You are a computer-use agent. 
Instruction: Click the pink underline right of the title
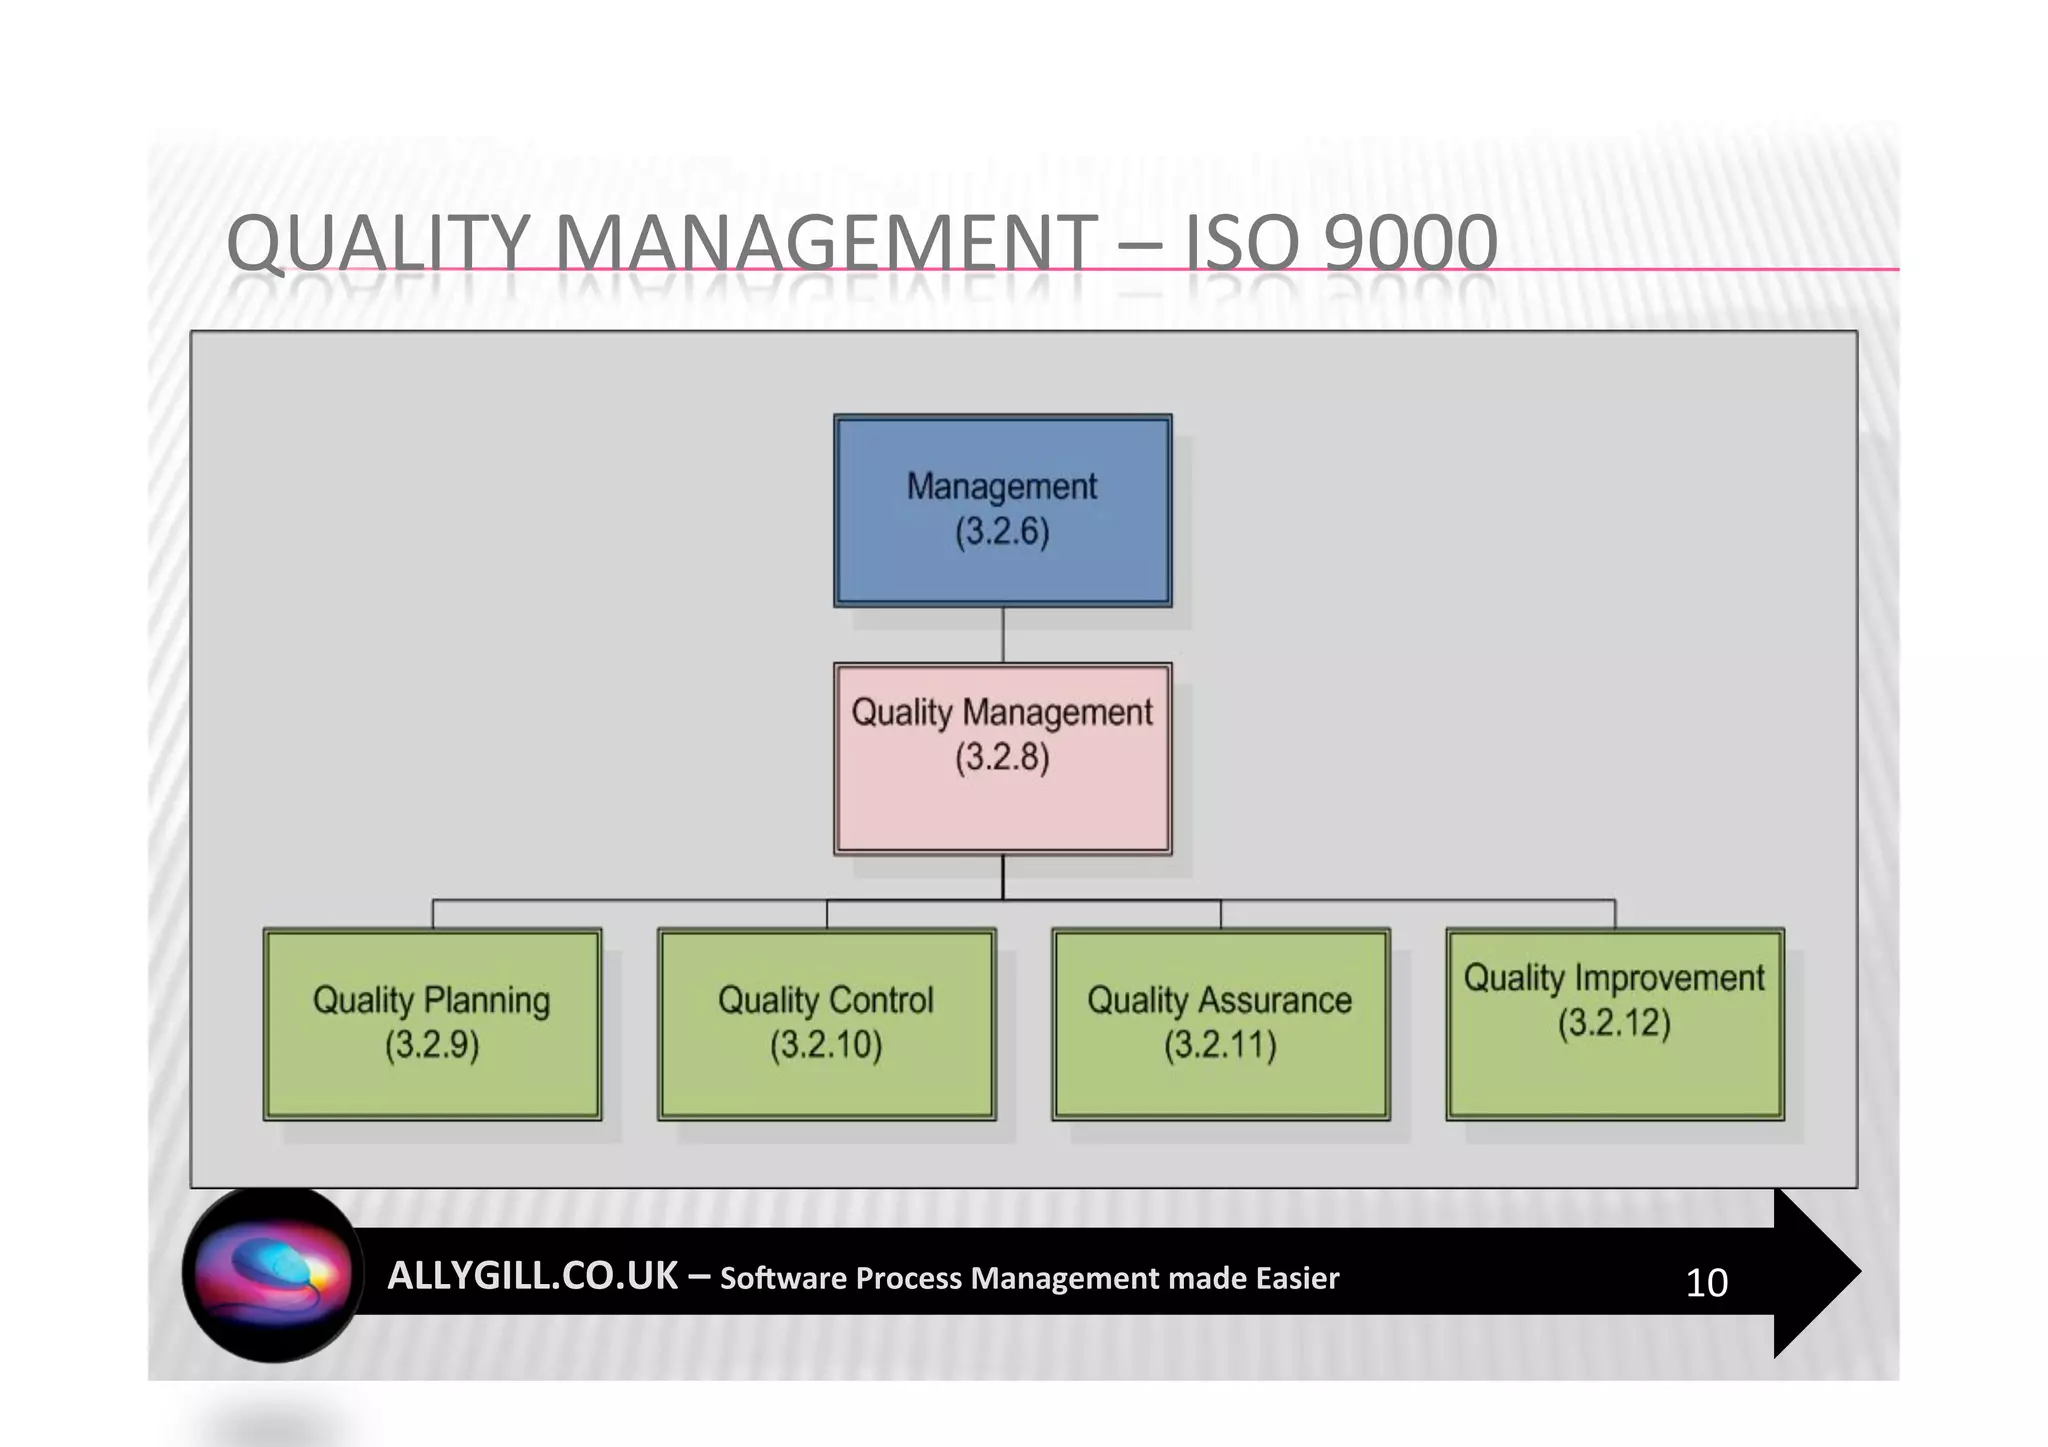[1700, 269]
